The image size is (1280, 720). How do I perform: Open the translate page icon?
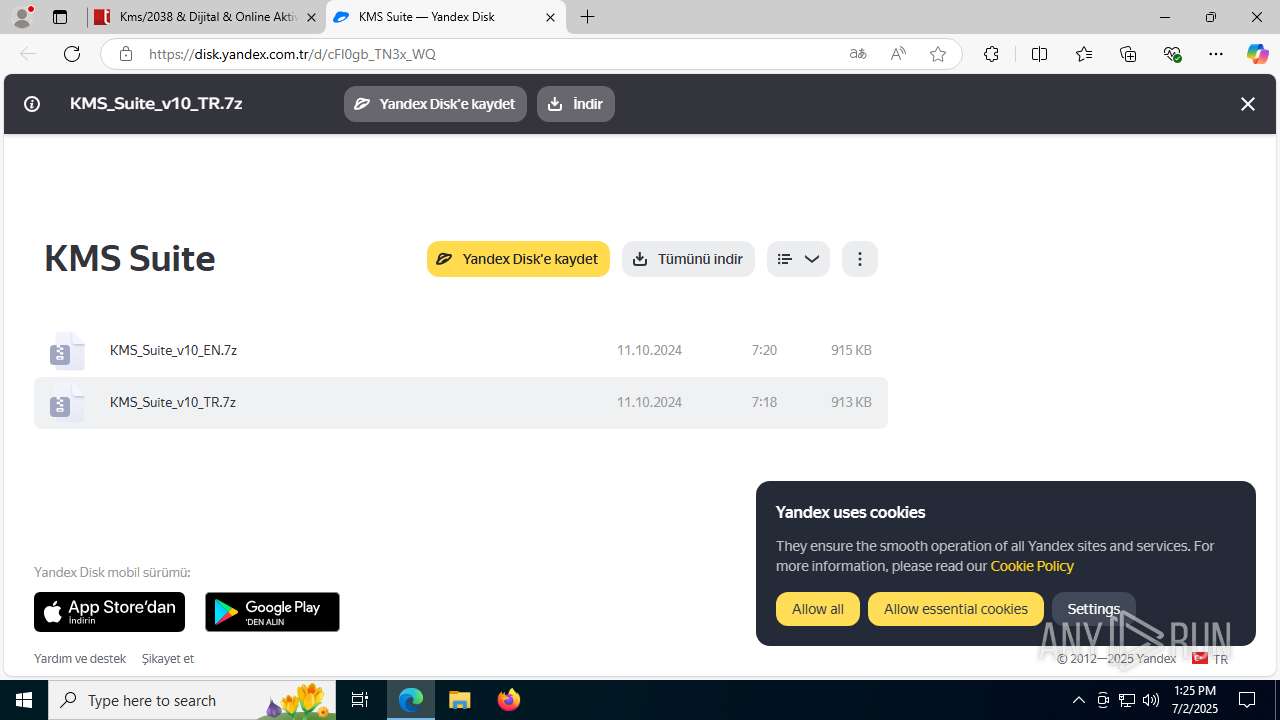858,54
